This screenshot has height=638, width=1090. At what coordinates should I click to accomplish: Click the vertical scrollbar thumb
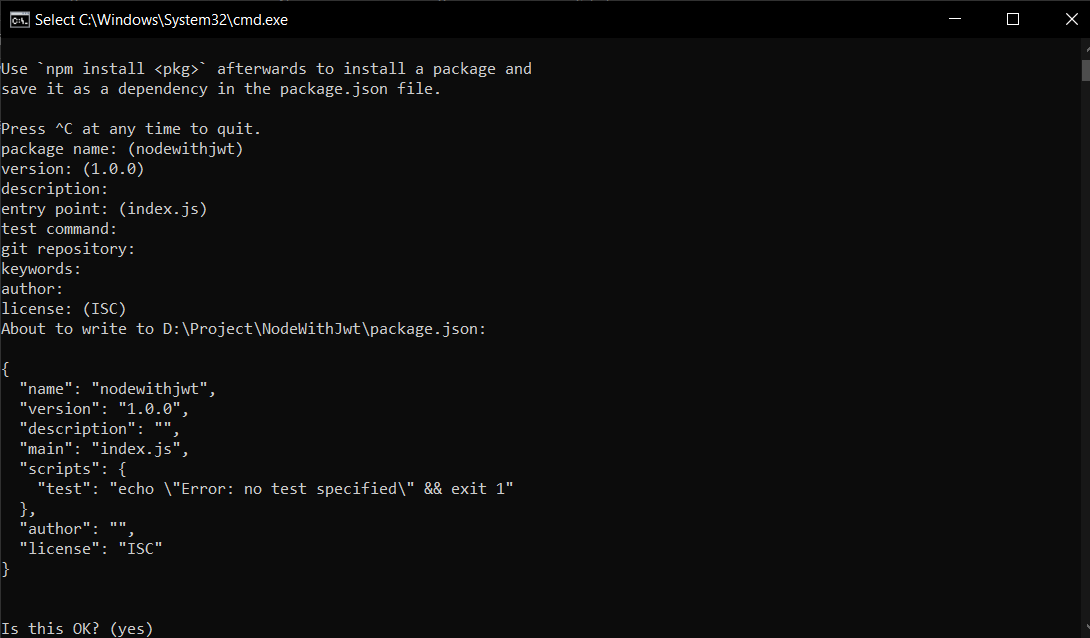click(x=1085, y=70)
